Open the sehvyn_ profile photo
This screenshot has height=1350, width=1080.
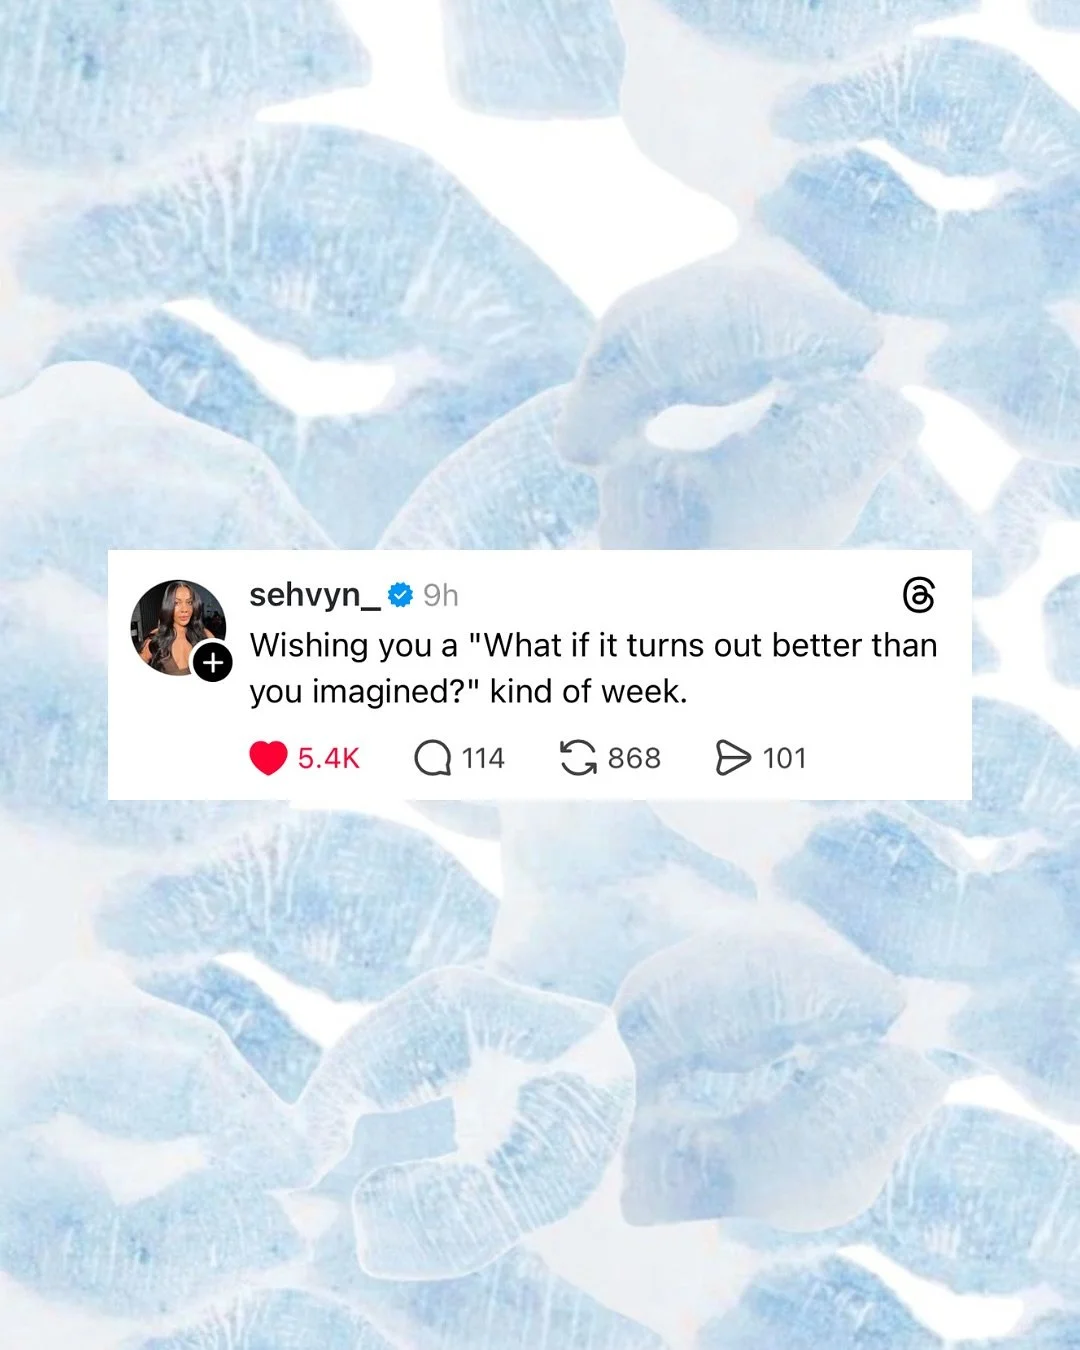178,628
